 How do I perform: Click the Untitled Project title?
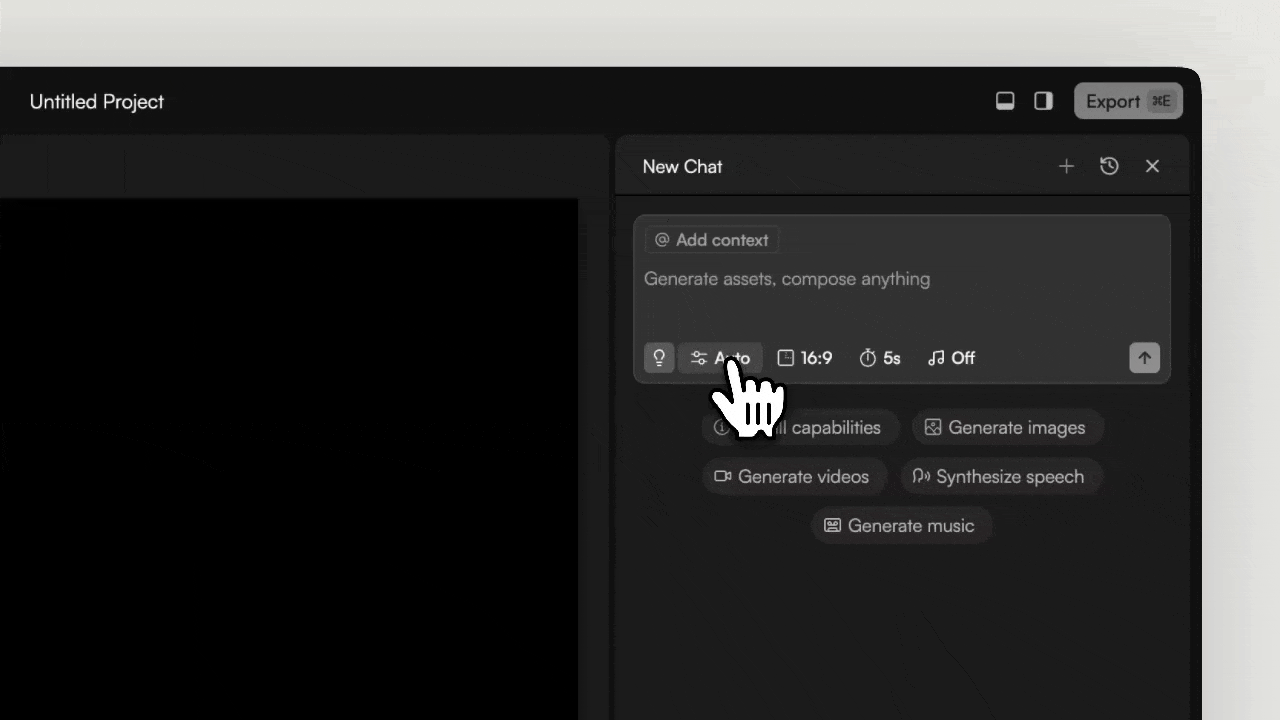click(96, 101)
